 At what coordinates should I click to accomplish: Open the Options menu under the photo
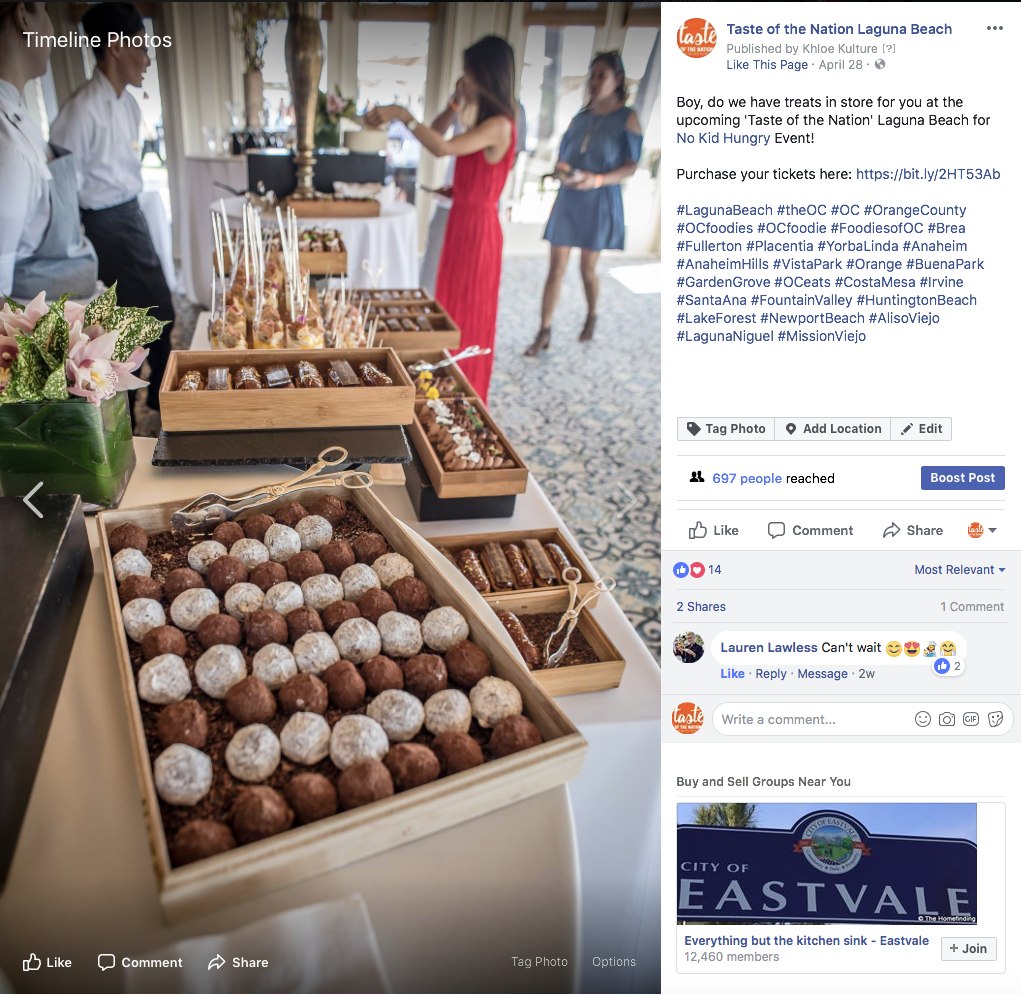(x=613, y=961)
